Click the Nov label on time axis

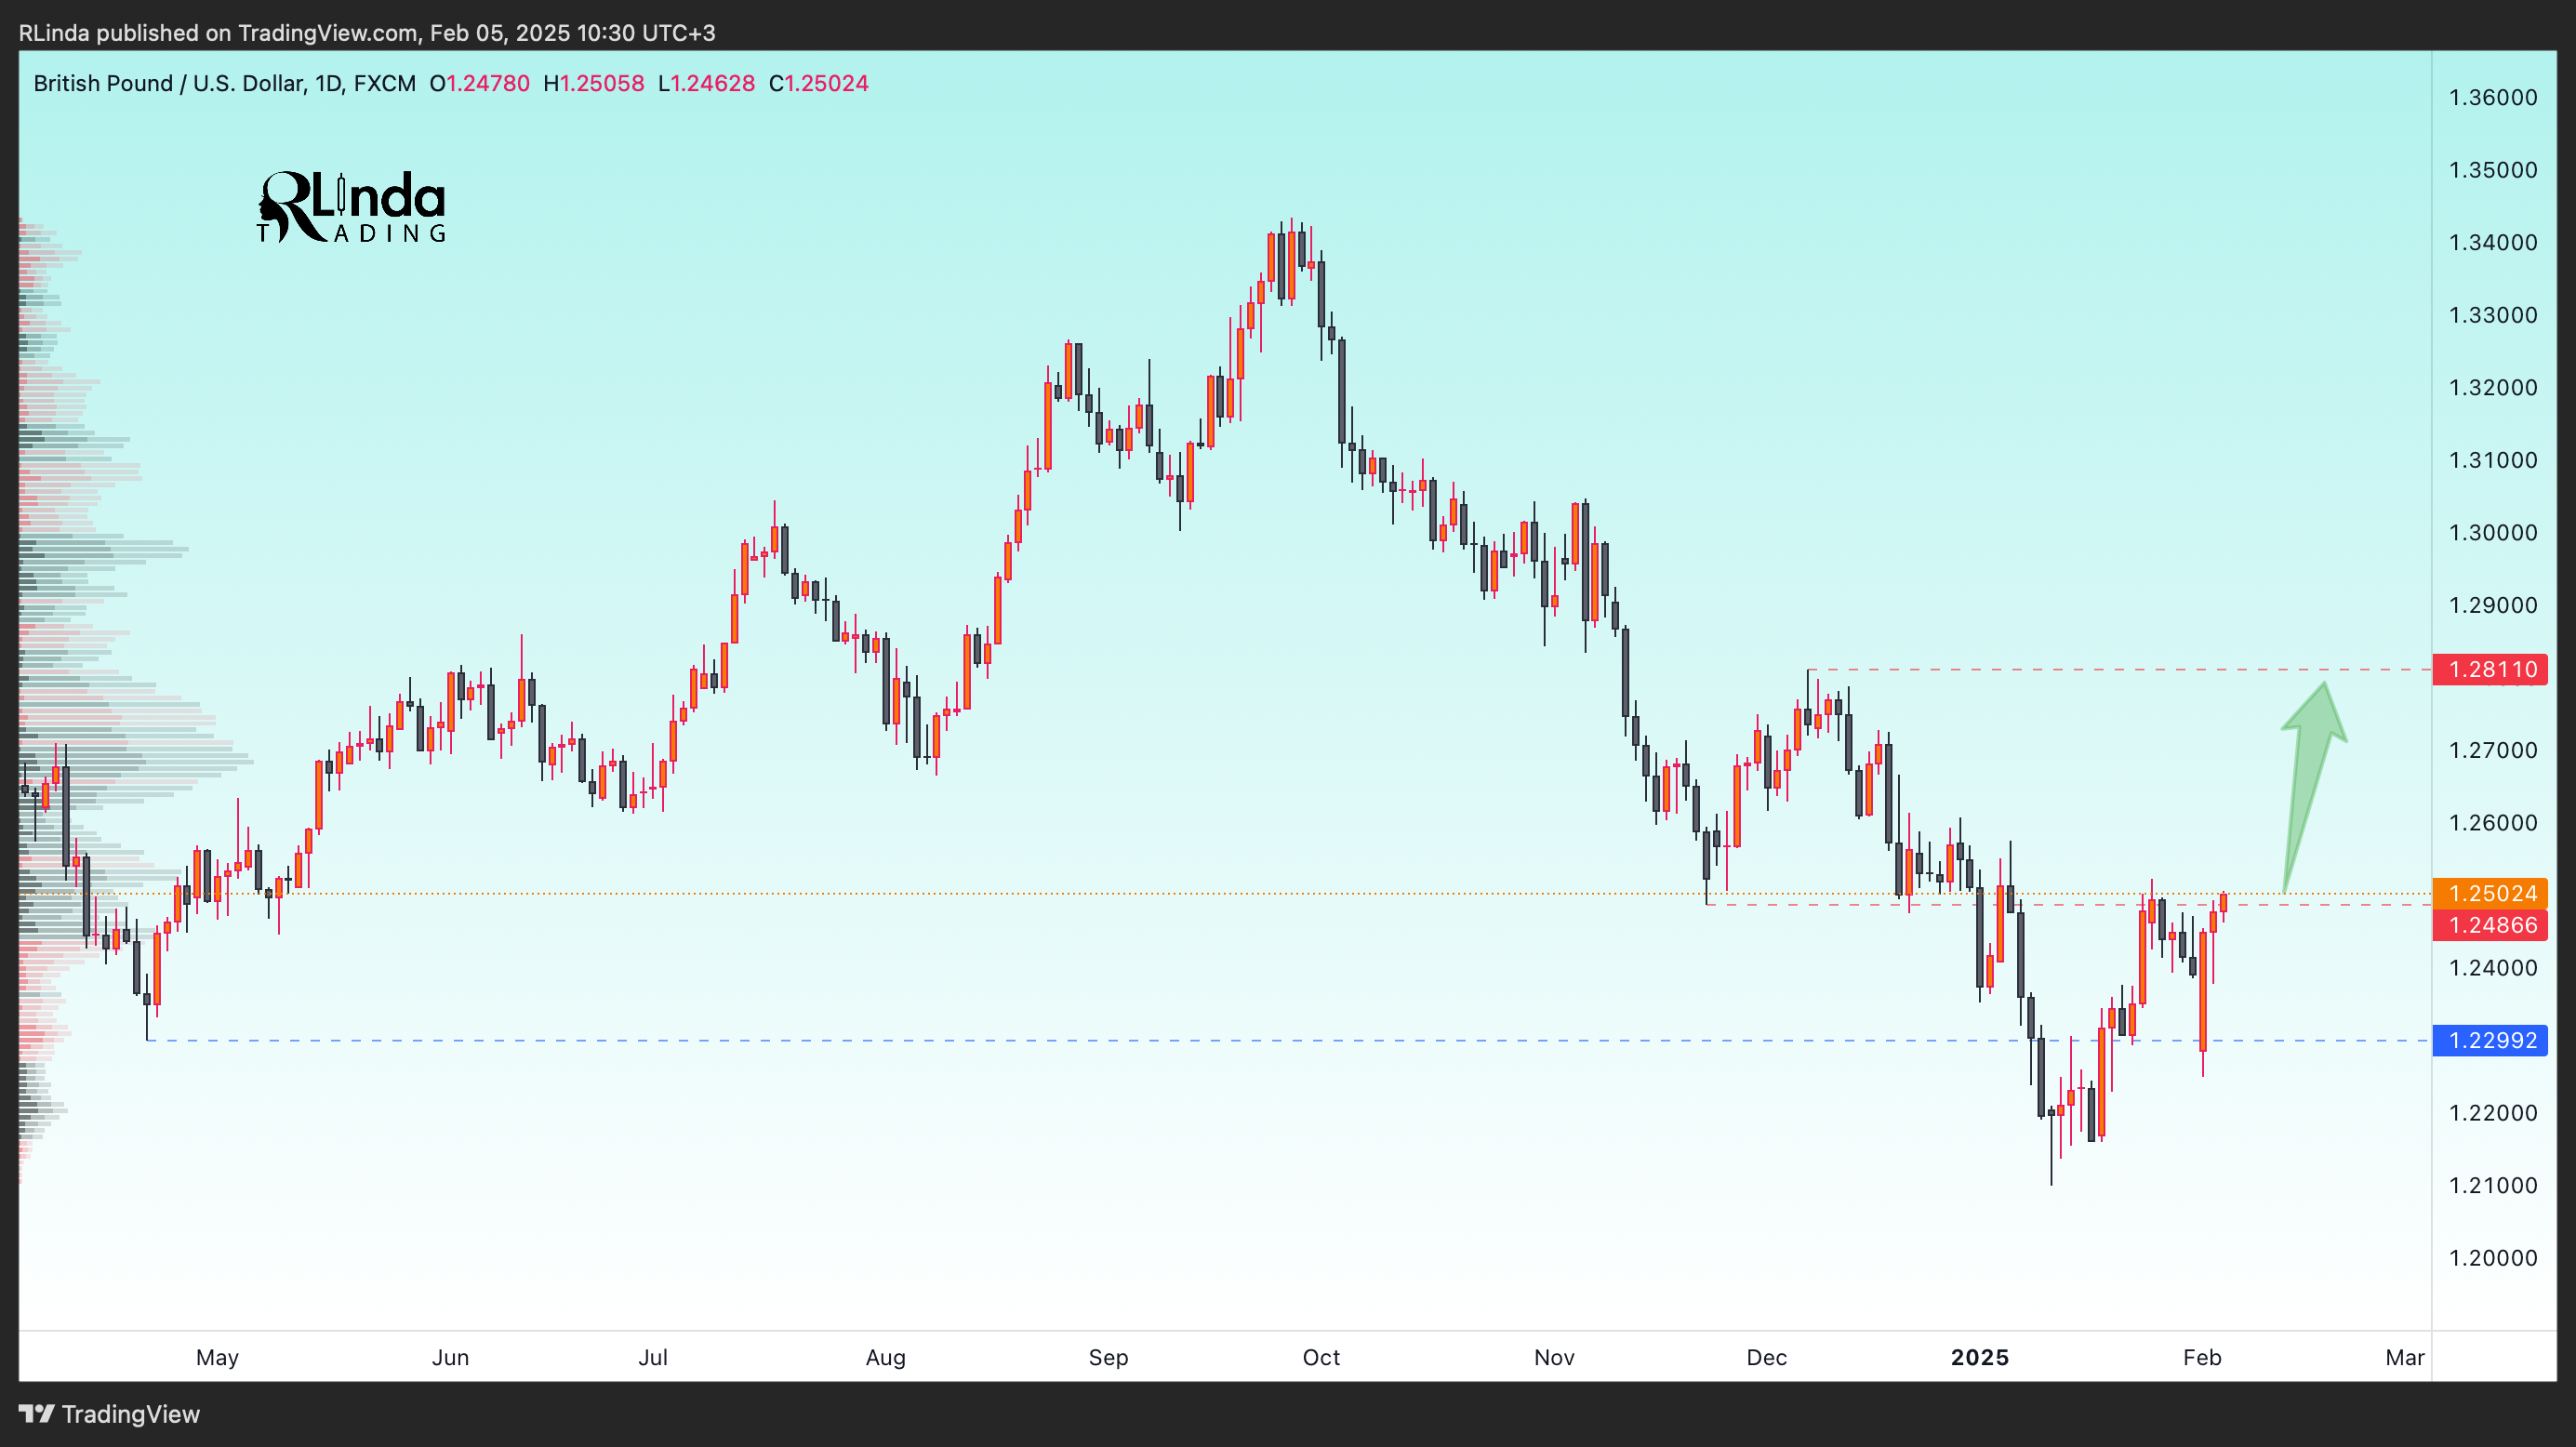coord(1554,1358)
